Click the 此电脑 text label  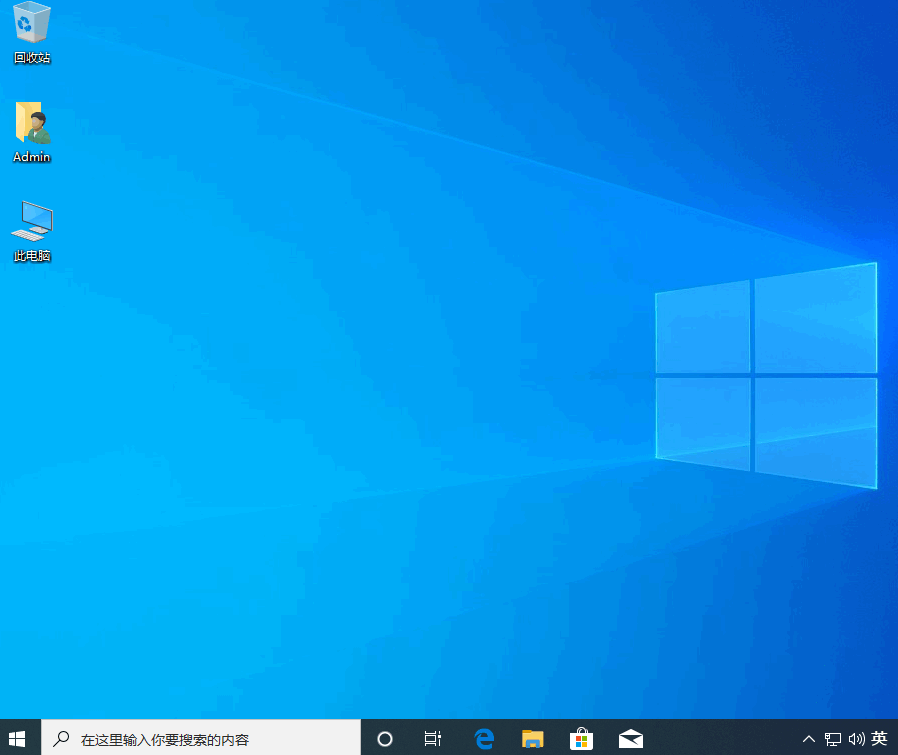[x=32, y=256]
